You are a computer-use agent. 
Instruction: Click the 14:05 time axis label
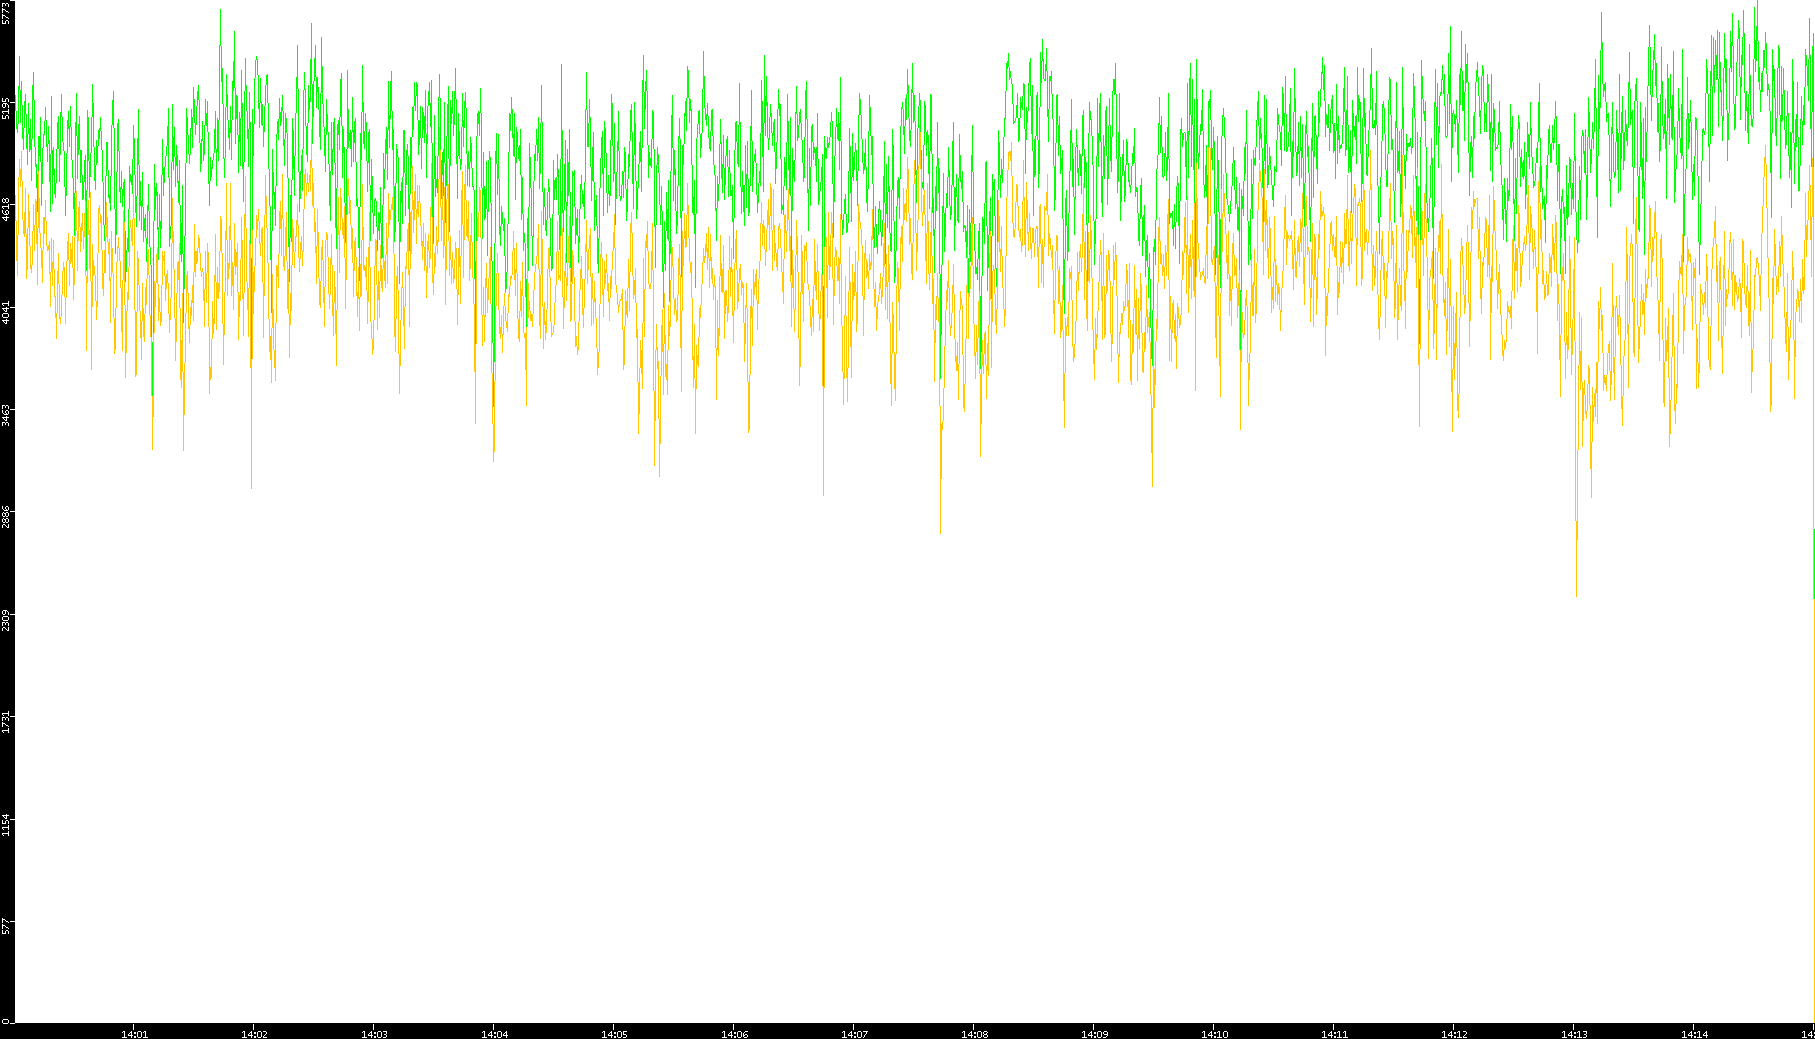tap(614, 1034)
